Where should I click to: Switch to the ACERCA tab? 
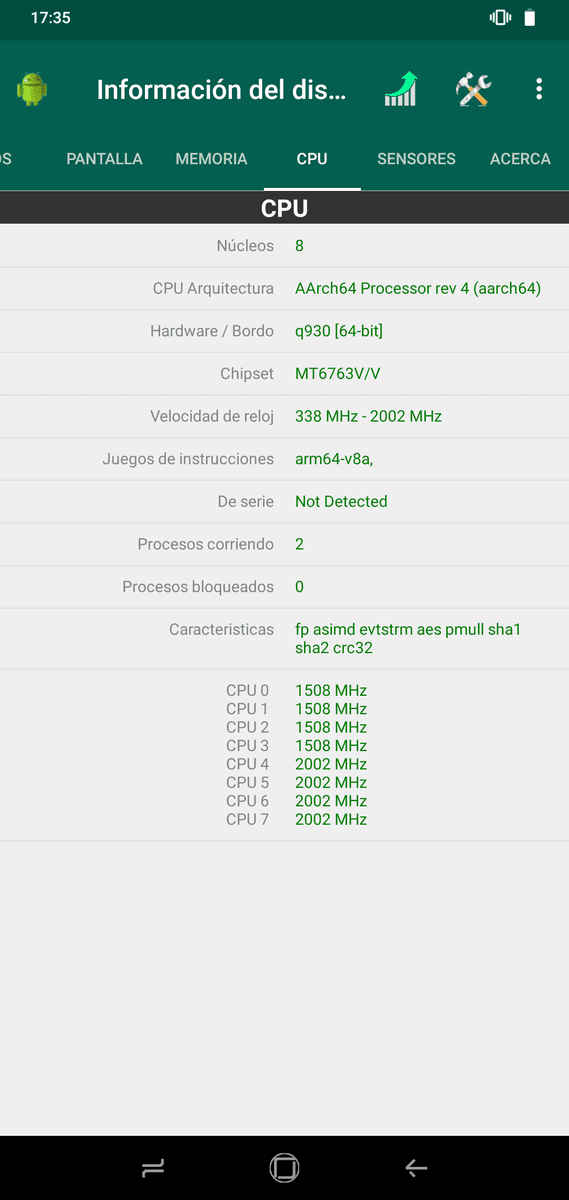520,159
